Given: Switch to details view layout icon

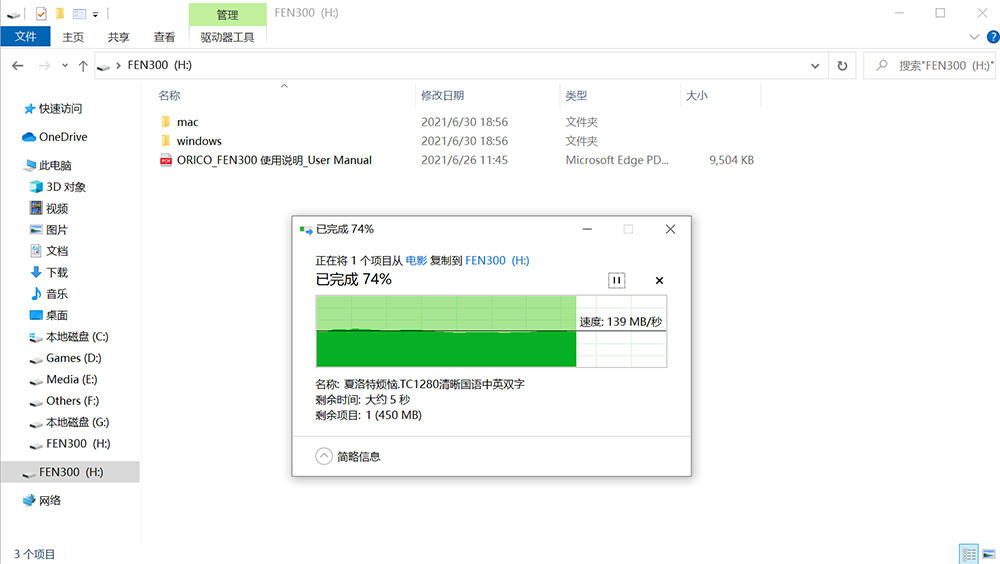Looking at the screenshot, I should pos(969,554).
